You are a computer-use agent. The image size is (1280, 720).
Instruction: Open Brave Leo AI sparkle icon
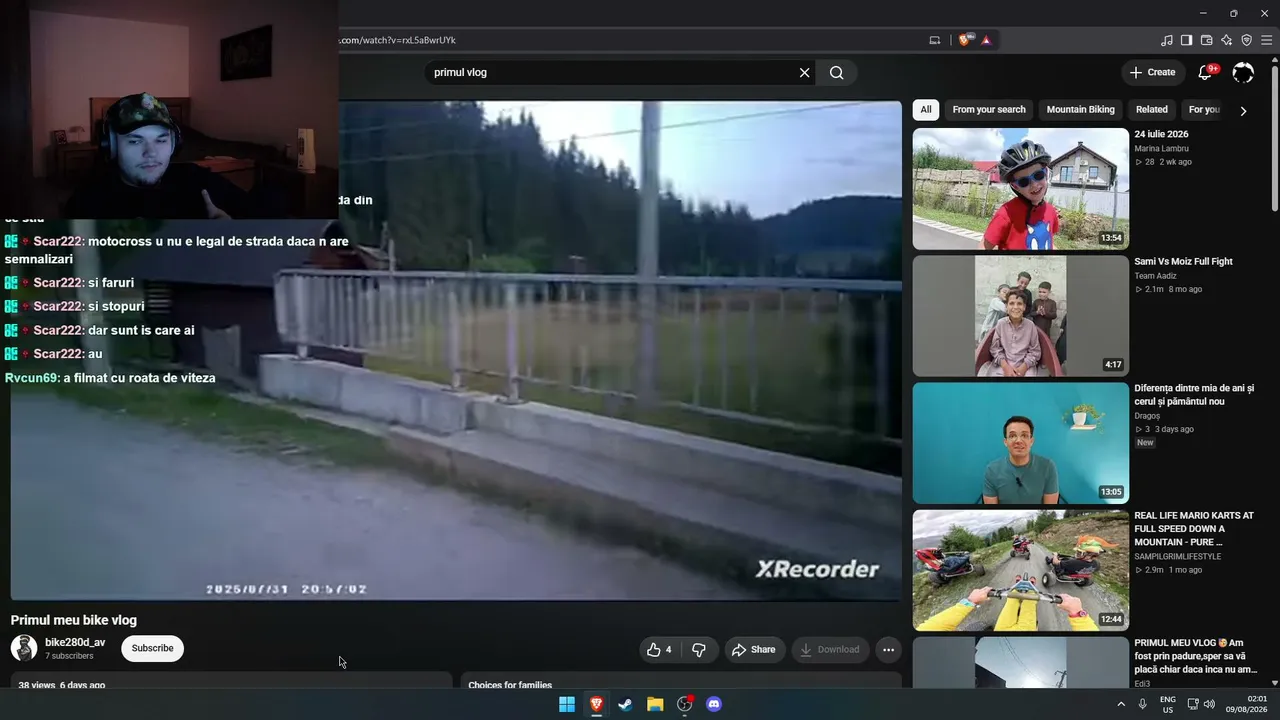pos(1227,40)
